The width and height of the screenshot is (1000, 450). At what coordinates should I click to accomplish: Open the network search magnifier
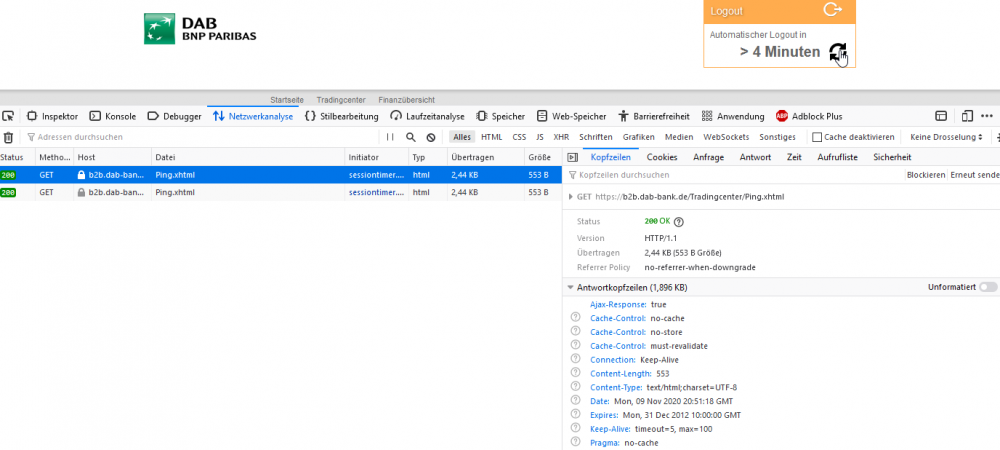411,137
